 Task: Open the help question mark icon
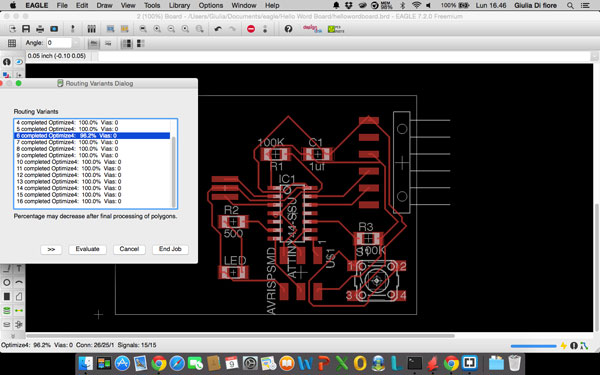tap(288, 29)
